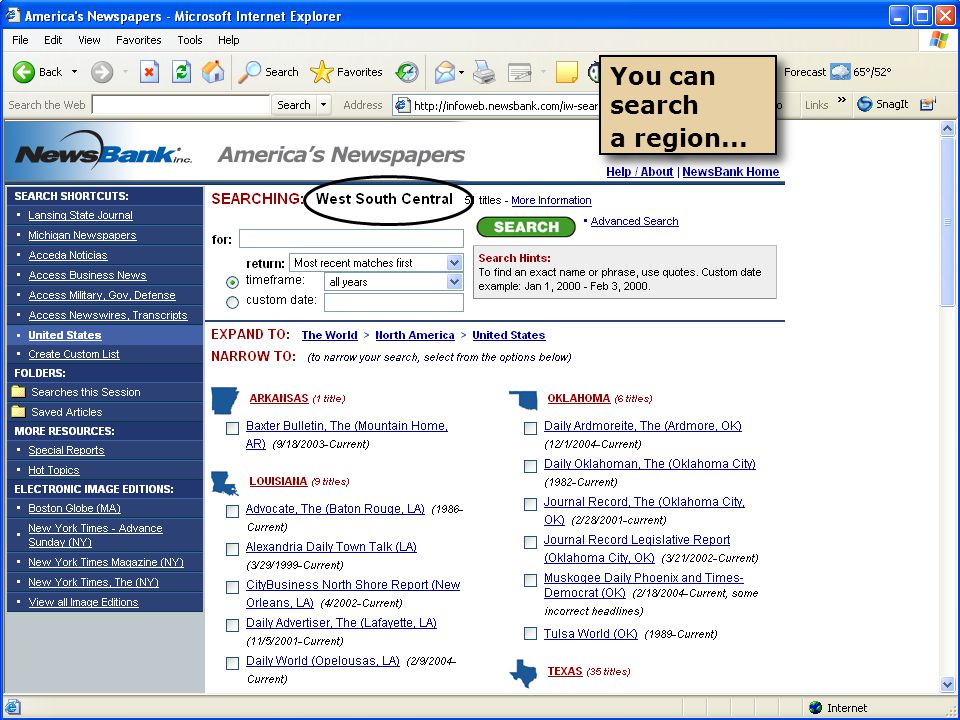This screenshot has width=960, height=720.
Task: Open the return sort order dropdown
Action: [454, 263]
